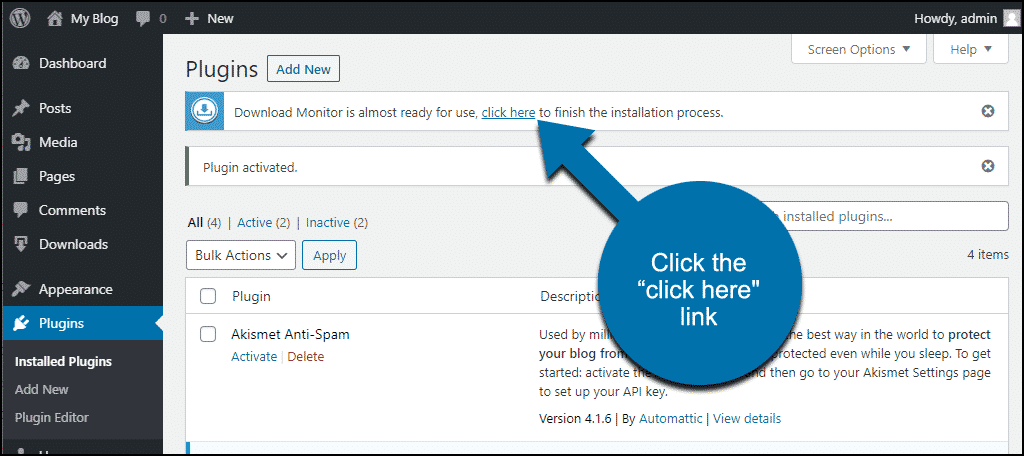The height and width of the screenshot is (456, 1024).
Task: Tick the select-all Plugin checkbox
Action: (x=208, y=297)
